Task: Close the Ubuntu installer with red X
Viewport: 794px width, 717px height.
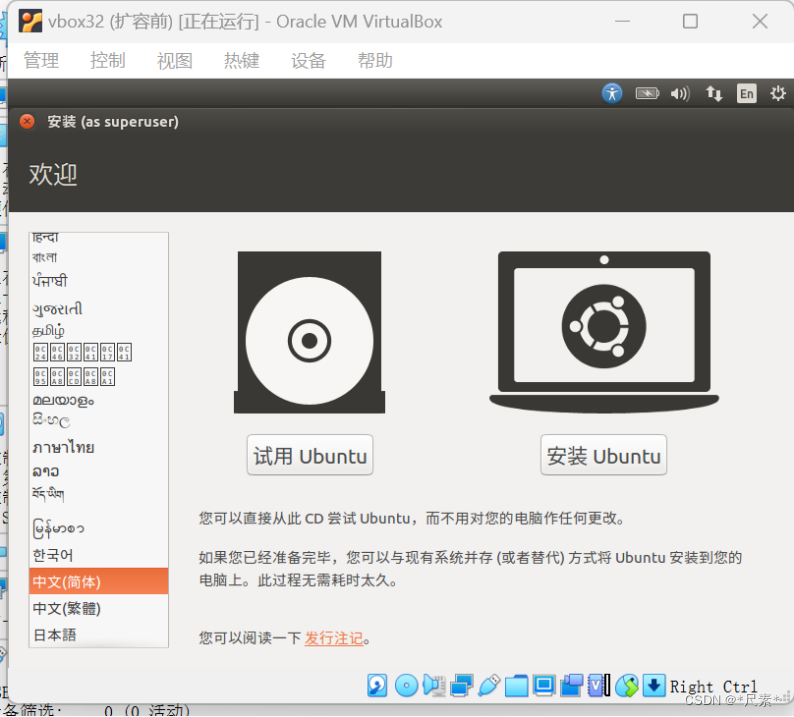Action: coord(27,122)
